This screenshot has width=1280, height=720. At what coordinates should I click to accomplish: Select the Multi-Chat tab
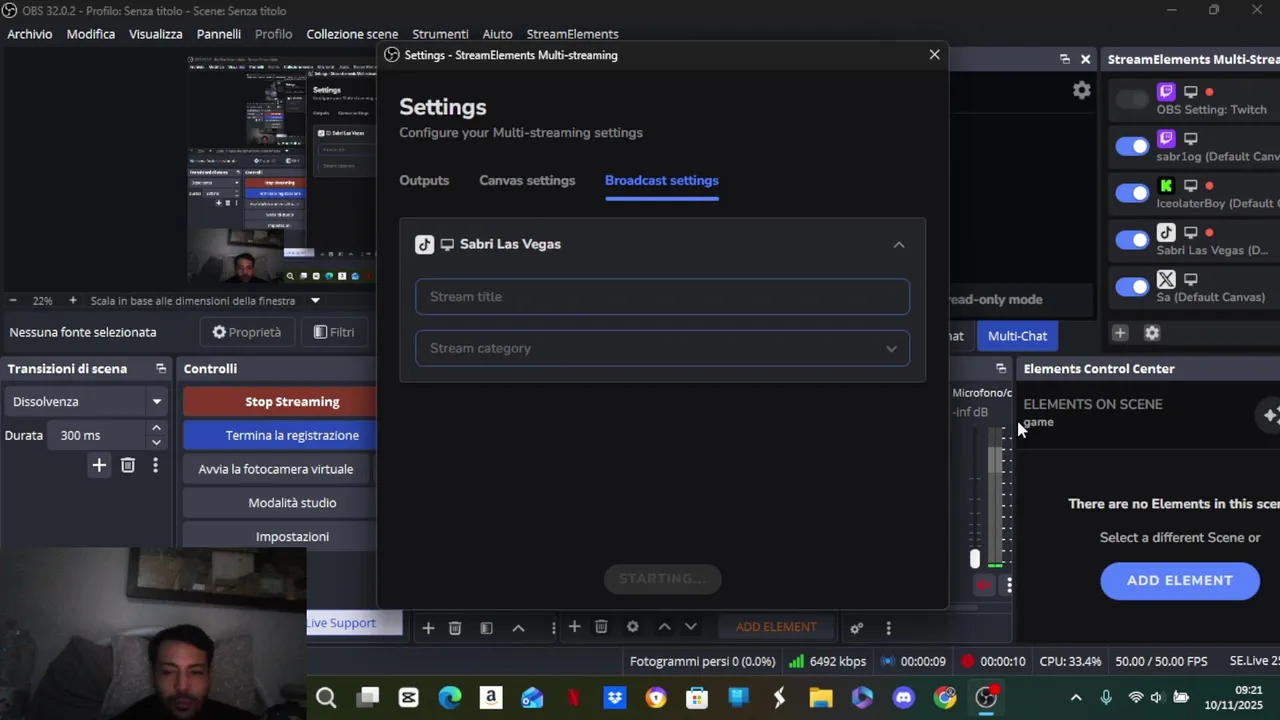click(1017, 336)
